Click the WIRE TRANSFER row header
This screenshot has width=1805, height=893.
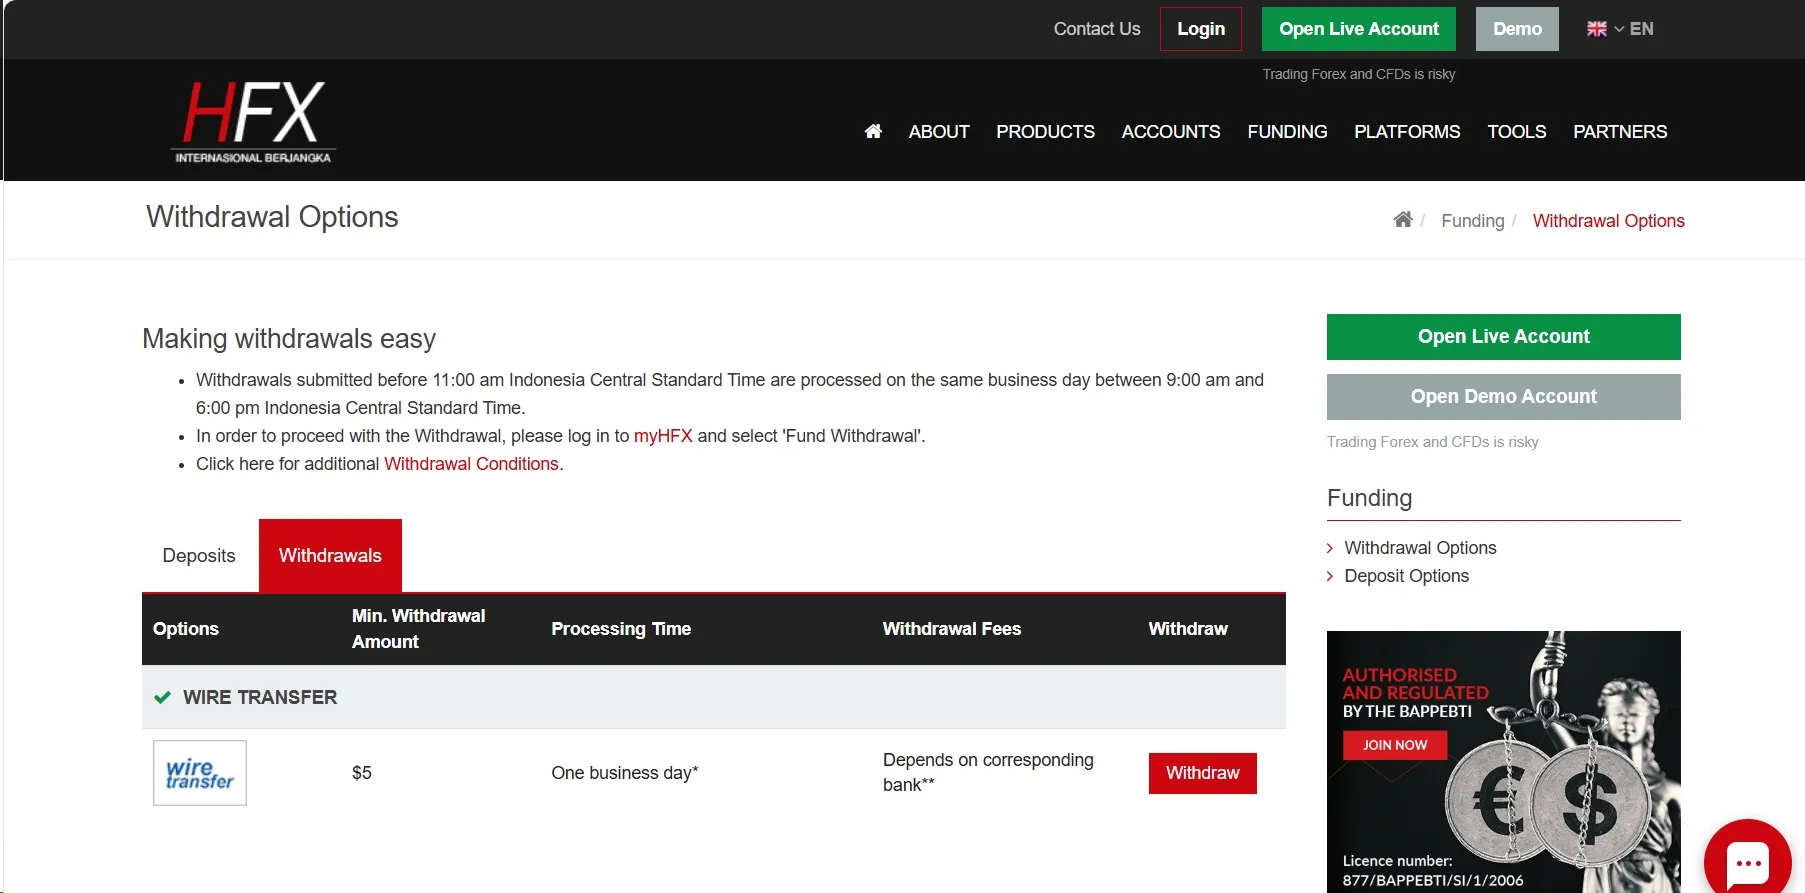pos(714,697)
